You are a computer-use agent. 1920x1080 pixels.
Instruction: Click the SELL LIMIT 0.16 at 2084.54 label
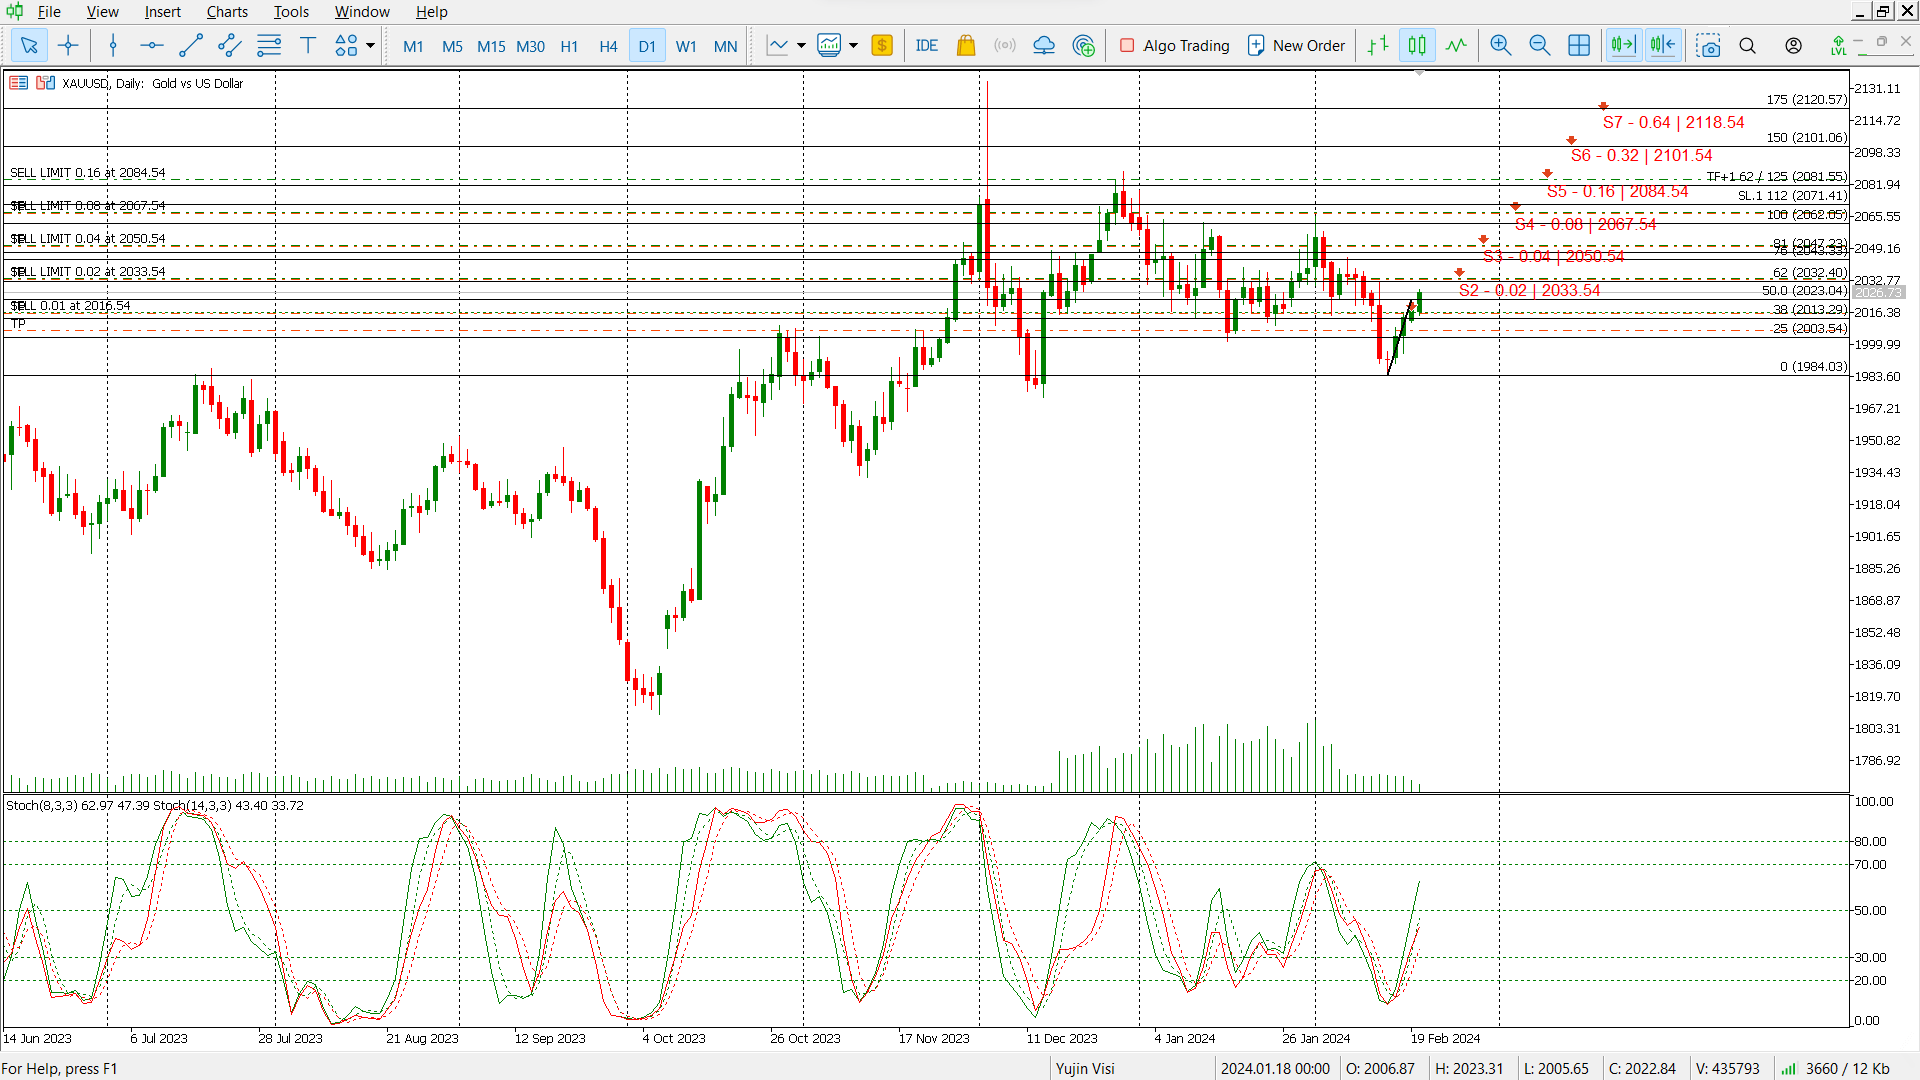pos(88,173)
